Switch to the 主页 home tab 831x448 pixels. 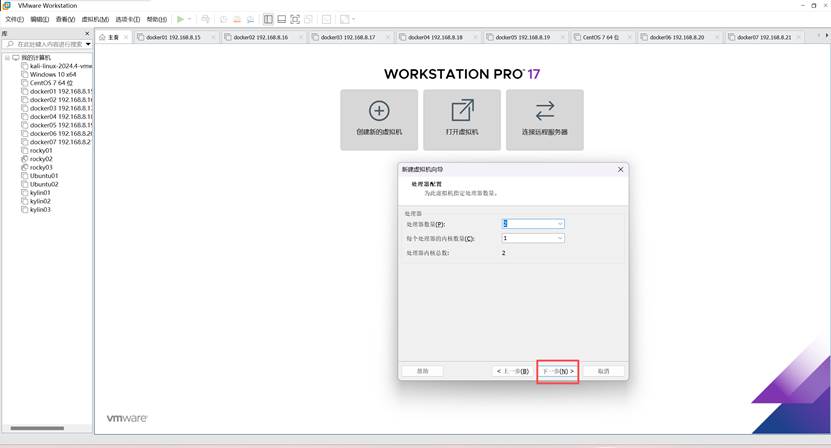[113, 37]
